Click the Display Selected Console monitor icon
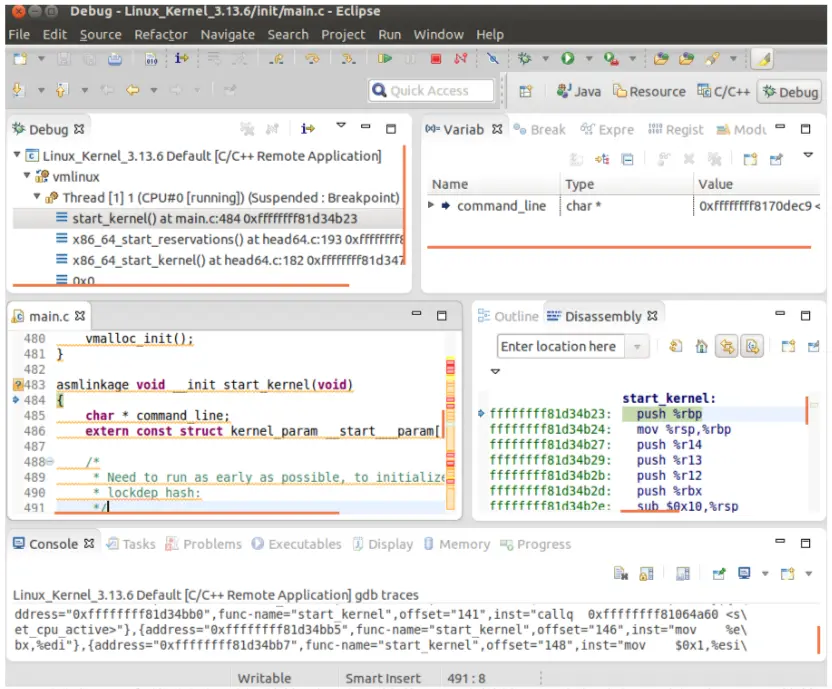The image size is (832, 689). point(744,573)
